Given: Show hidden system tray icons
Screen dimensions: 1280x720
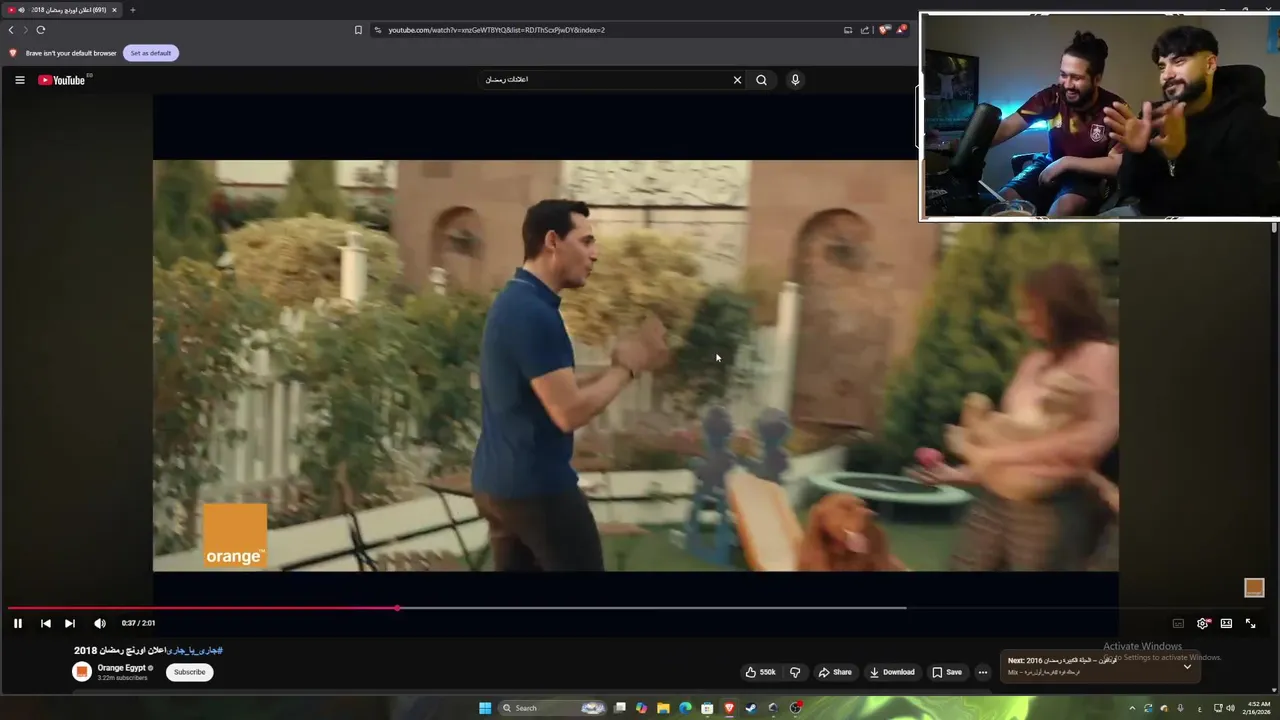Looking at the screenshot, I should click(x=1132, y=708).
